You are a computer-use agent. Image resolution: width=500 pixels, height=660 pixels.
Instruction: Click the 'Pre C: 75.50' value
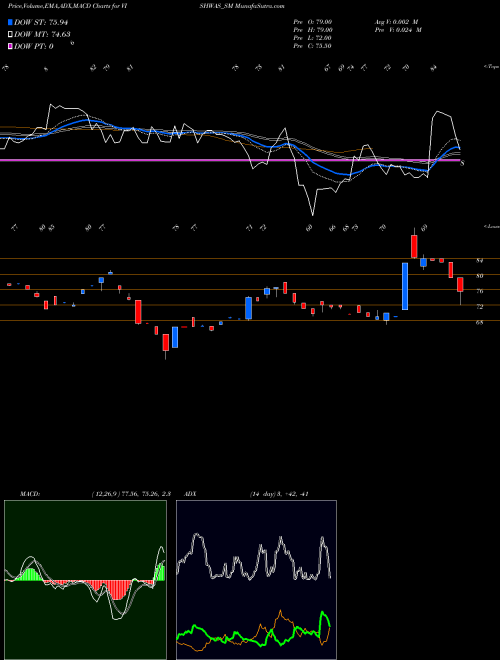[x=313, y=46]
